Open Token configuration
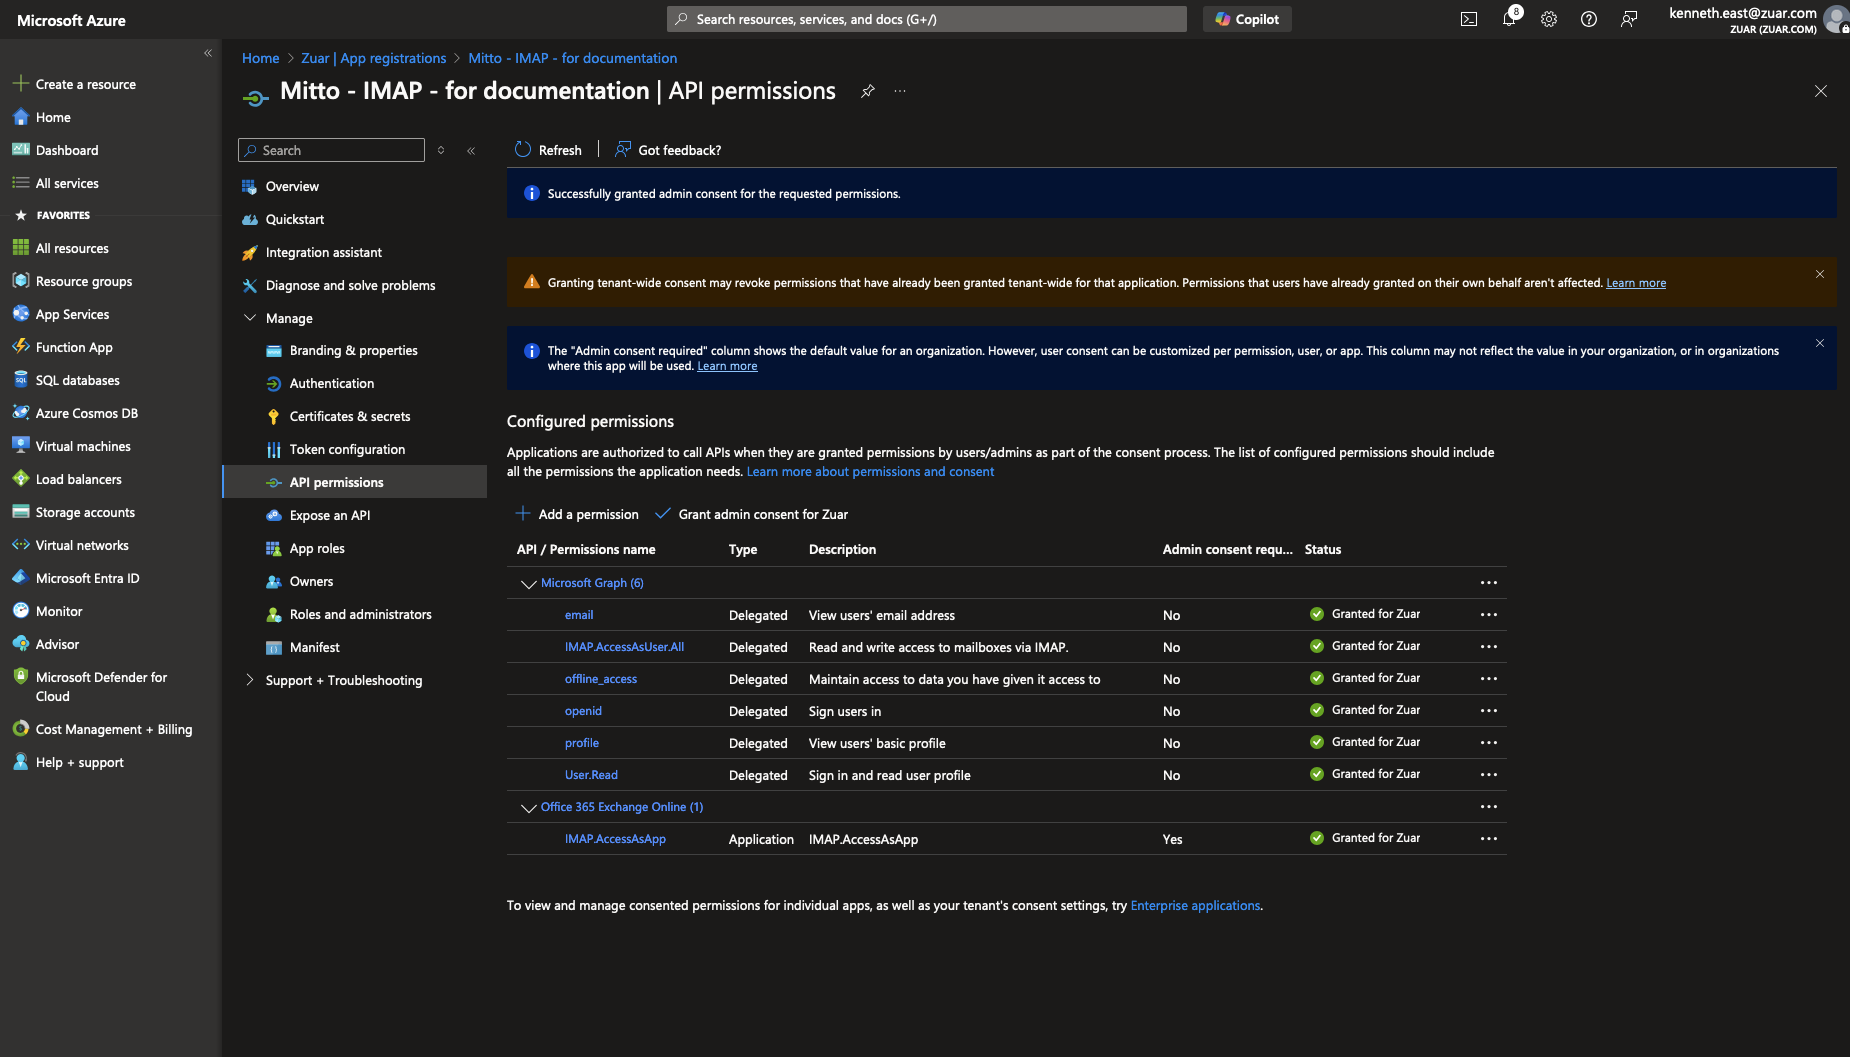1850x1057 pixels. click(x=347, y=449)
